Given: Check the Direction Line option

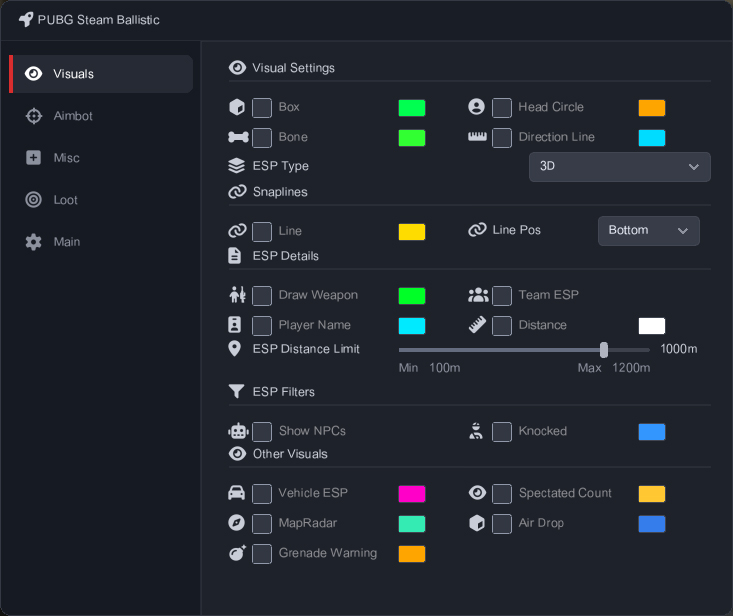Looking at the screenshot, I should (502, 138).
